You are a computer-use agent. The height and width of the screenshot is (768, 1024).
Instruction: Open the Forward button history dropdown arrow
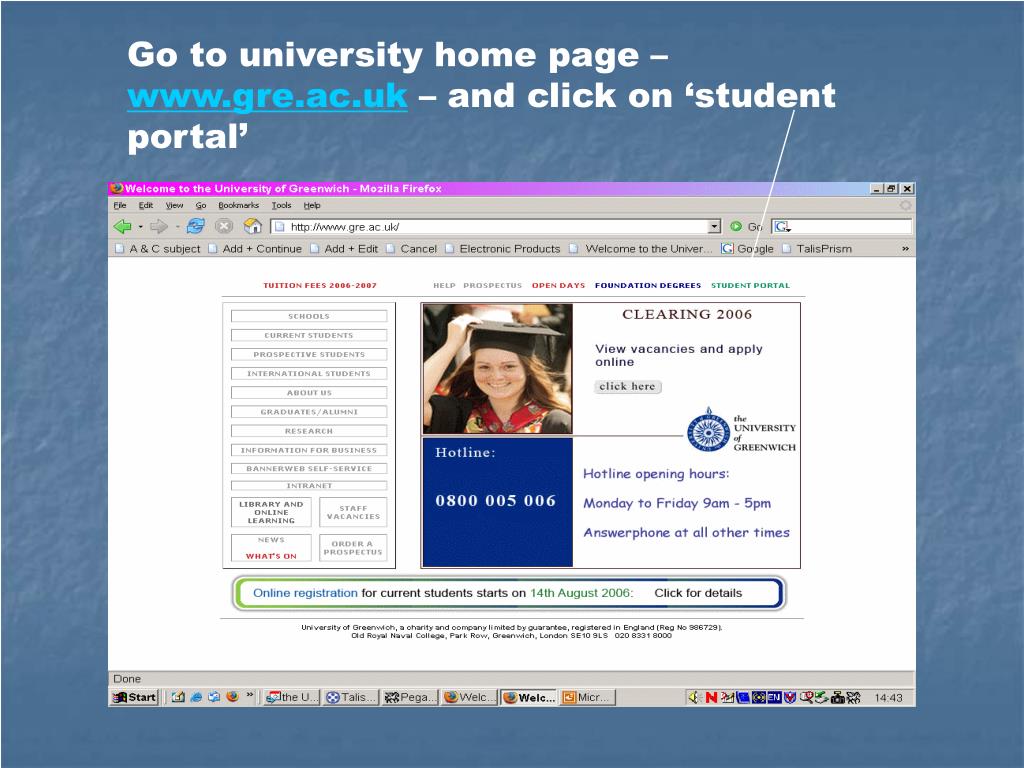176,227
